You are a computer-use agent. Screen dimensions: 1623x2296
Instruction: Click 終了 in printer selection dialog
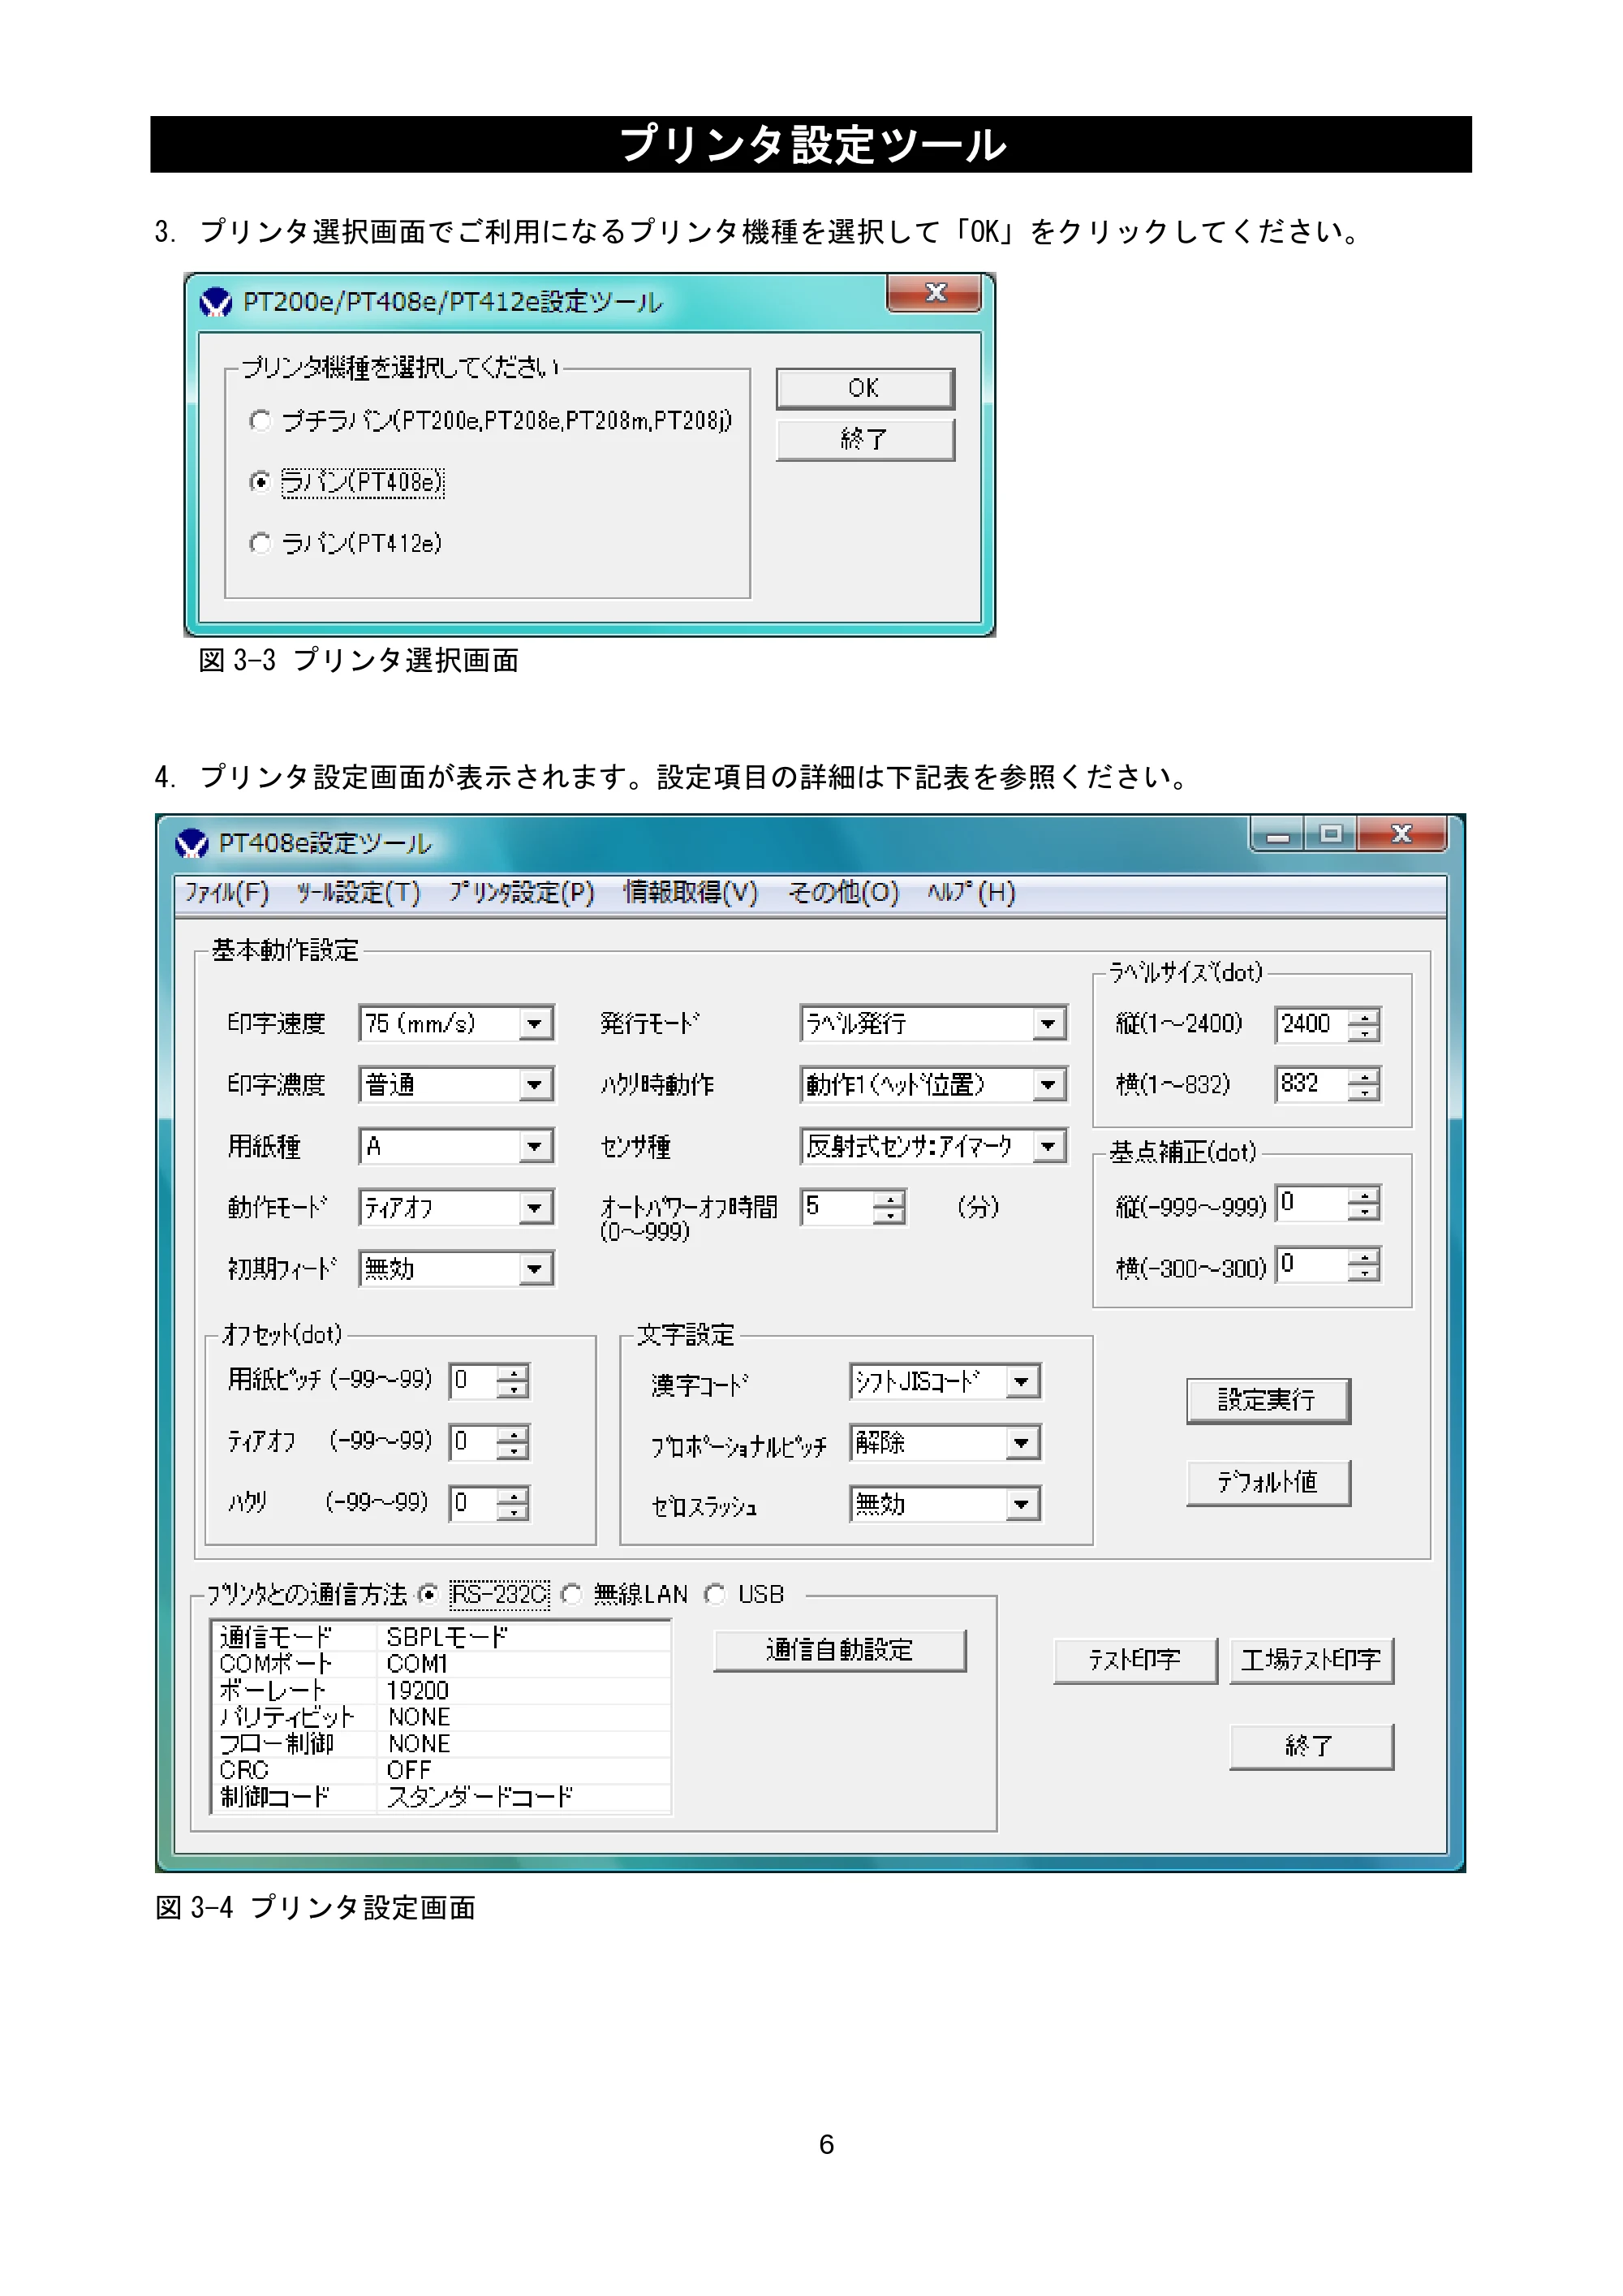[865, 439]
